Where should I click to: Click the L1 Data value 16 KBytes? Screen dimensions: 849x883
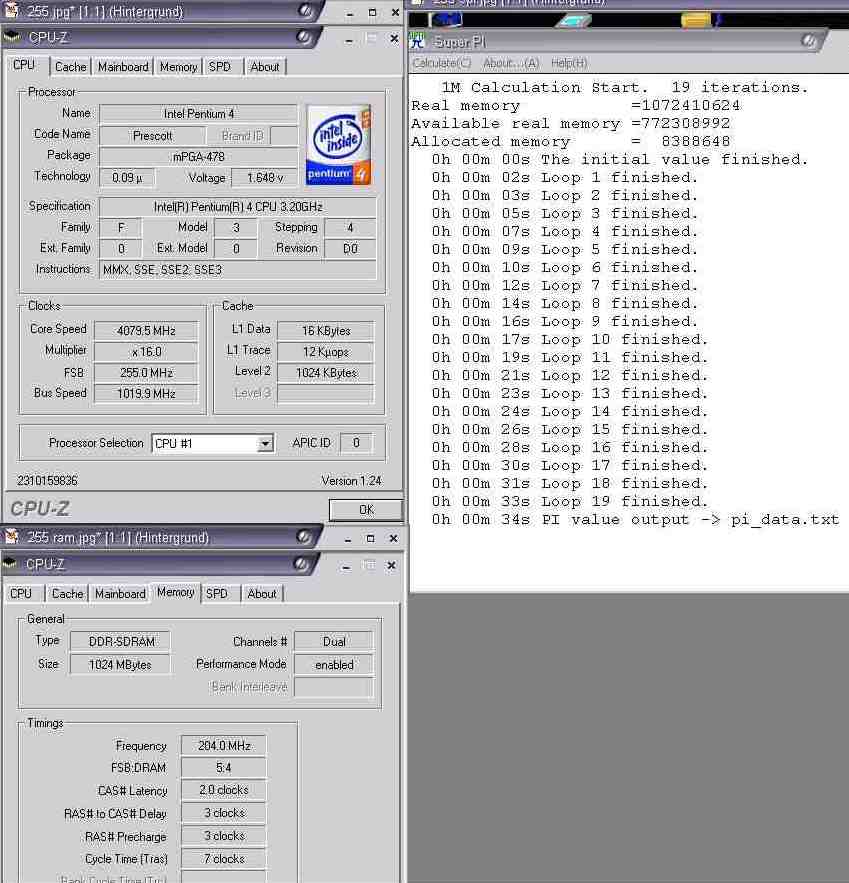[x=325, y=331]
